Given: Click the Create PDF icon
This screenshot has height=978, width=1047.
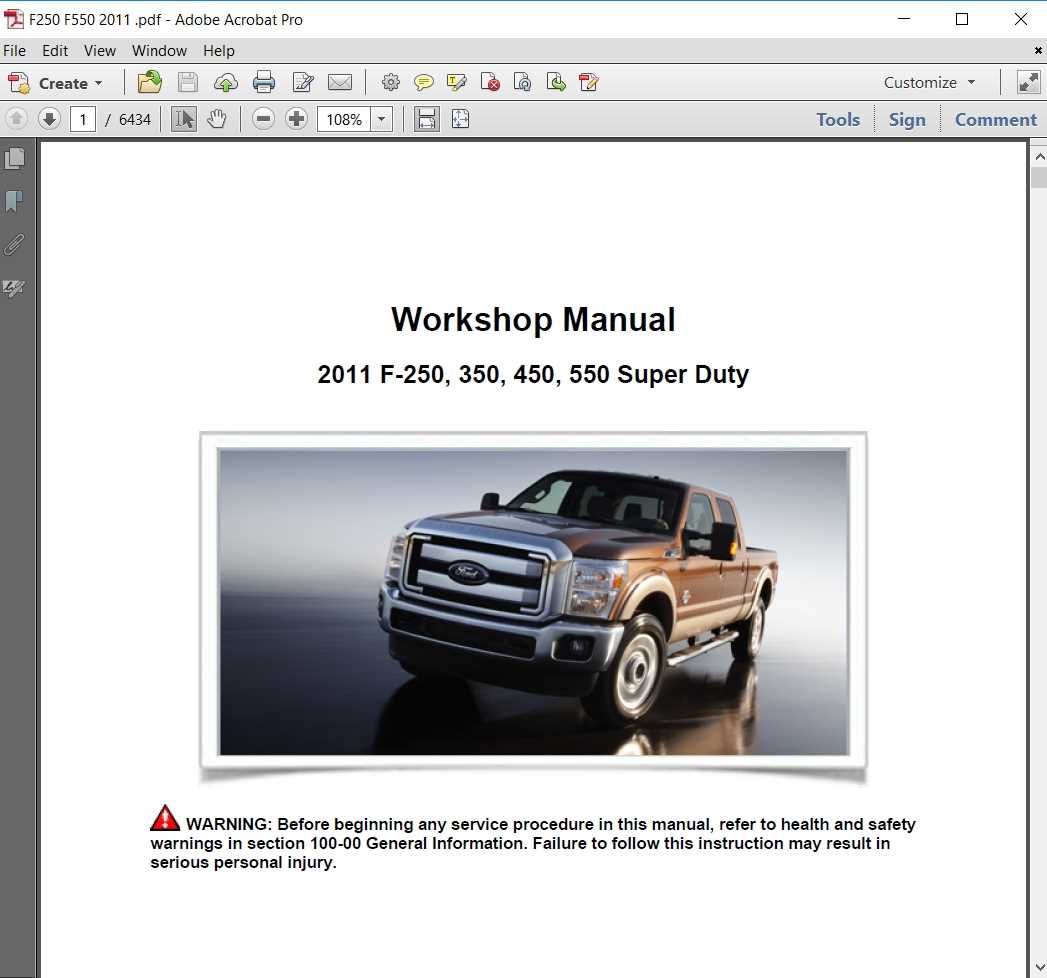Looking at the screenshot, I should pyautogui.click(x=19, y=83).
